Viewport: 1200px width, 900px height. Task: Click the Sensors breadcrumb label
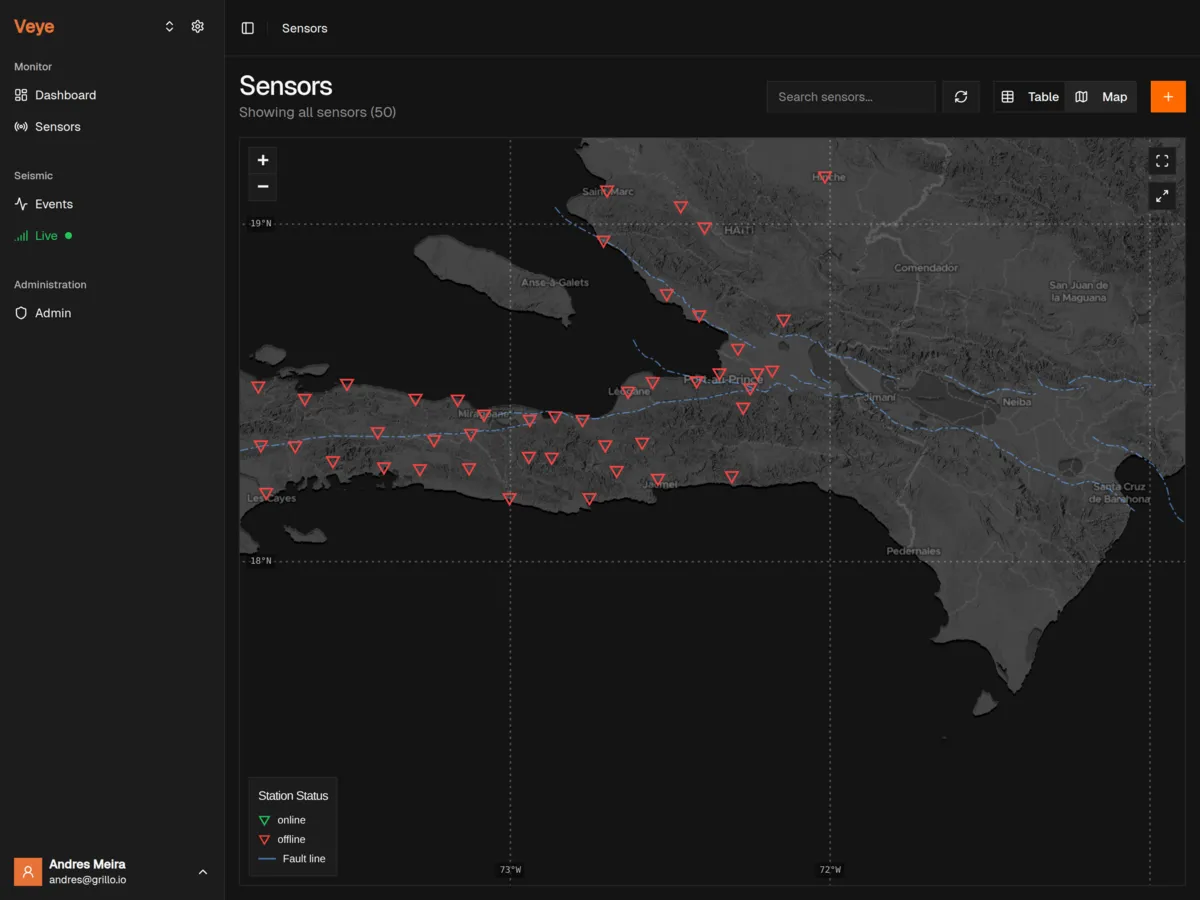point(304,28)
